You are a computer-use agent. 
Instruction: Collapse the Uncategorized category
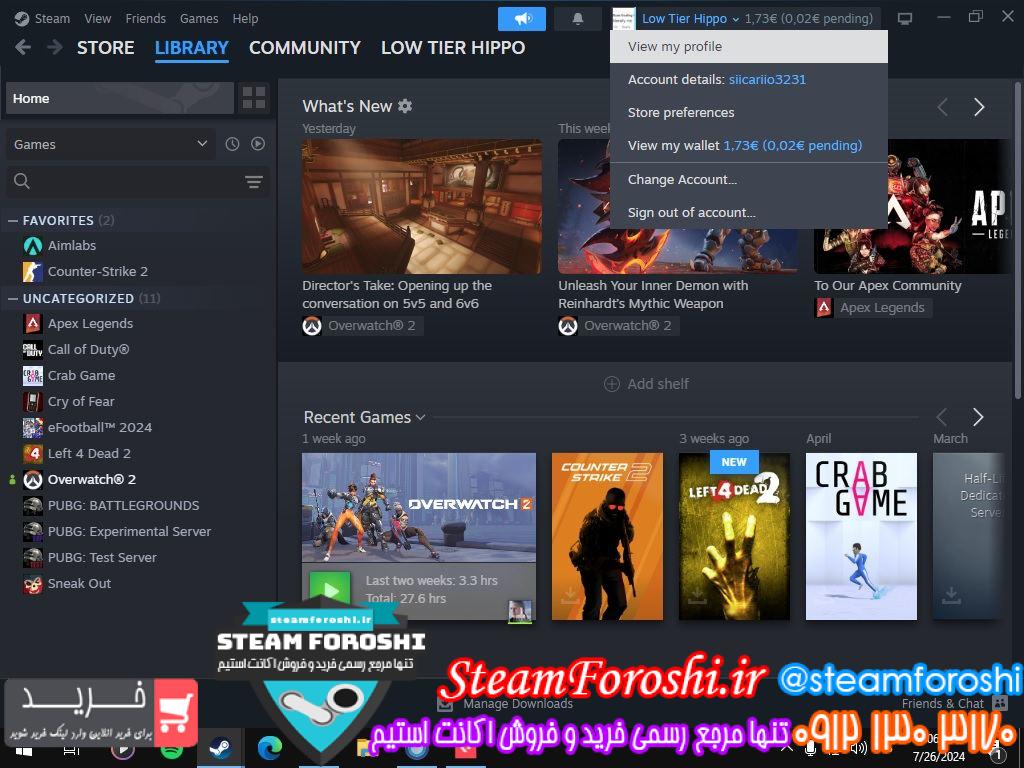[13, 298]
